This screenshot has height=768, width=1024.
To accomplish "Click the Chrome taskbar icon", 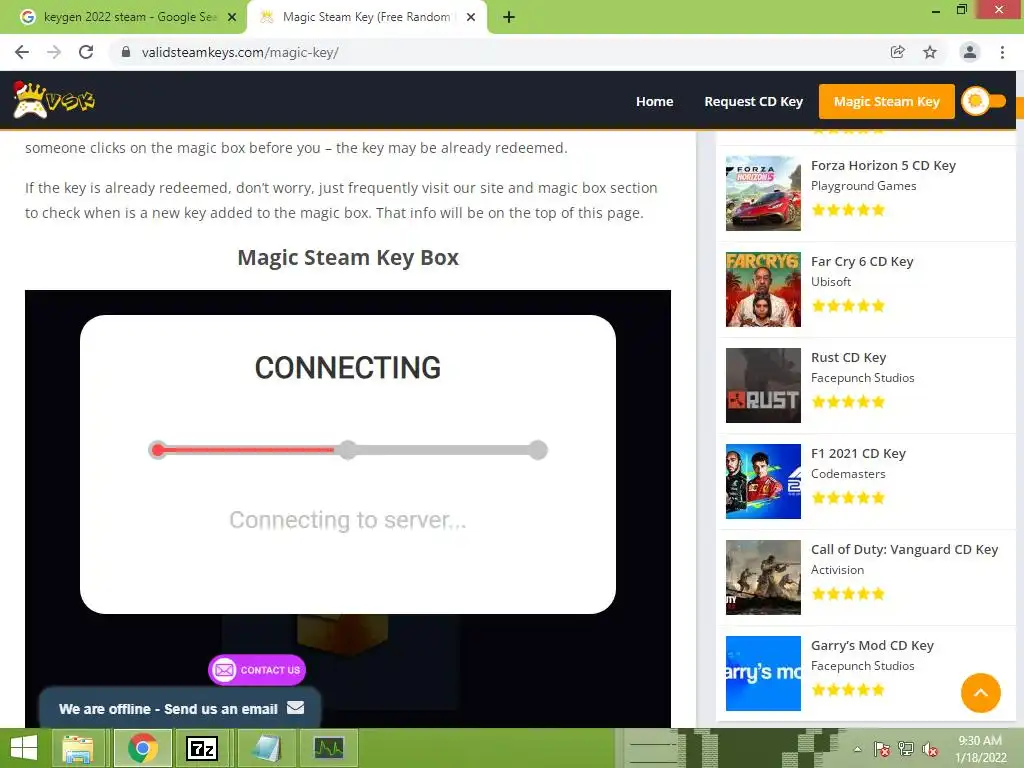I will tap(142, 748).
